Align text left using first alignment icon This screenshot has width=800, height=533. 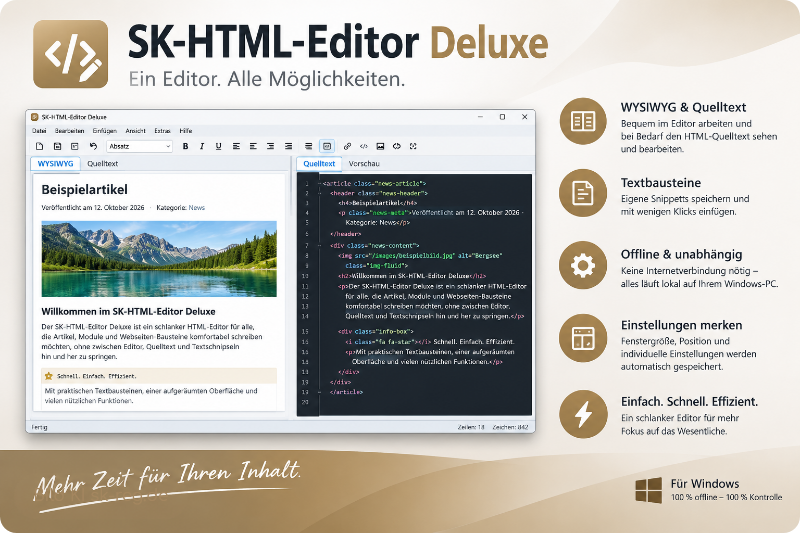click(236, 146)
